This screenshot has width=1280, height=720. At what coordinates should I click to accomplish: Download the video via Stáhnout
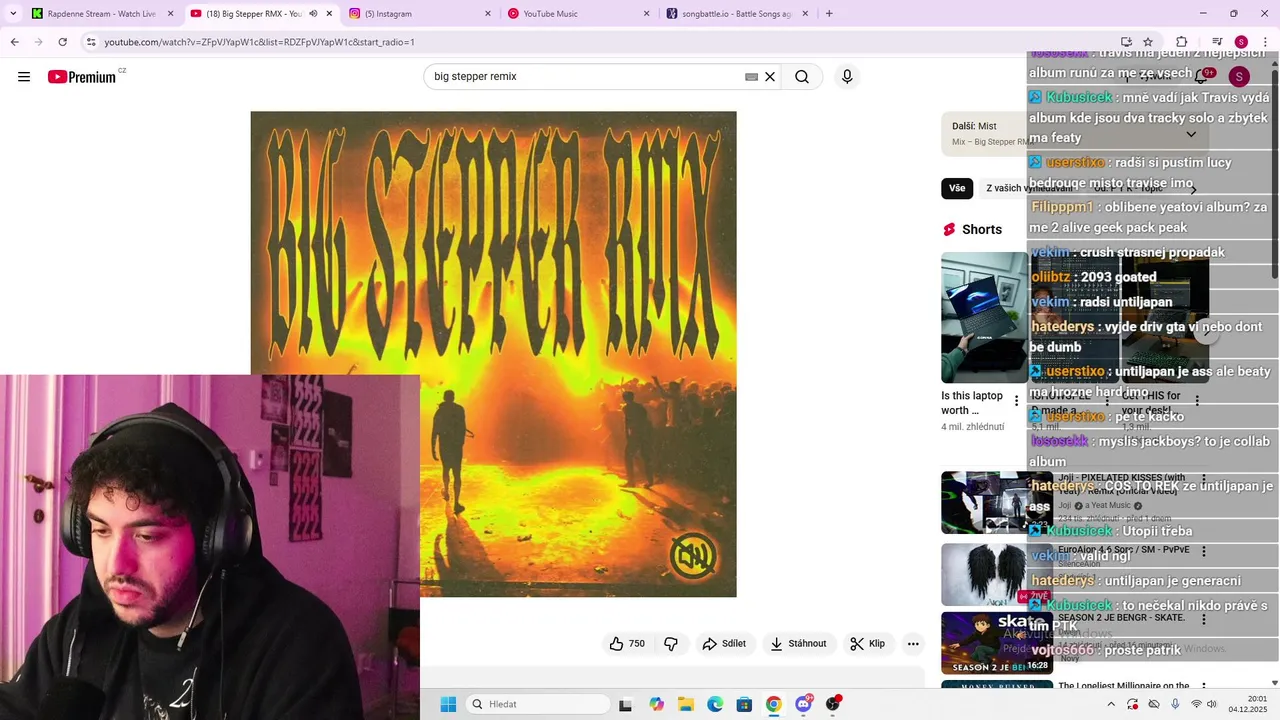pos(798,644)
